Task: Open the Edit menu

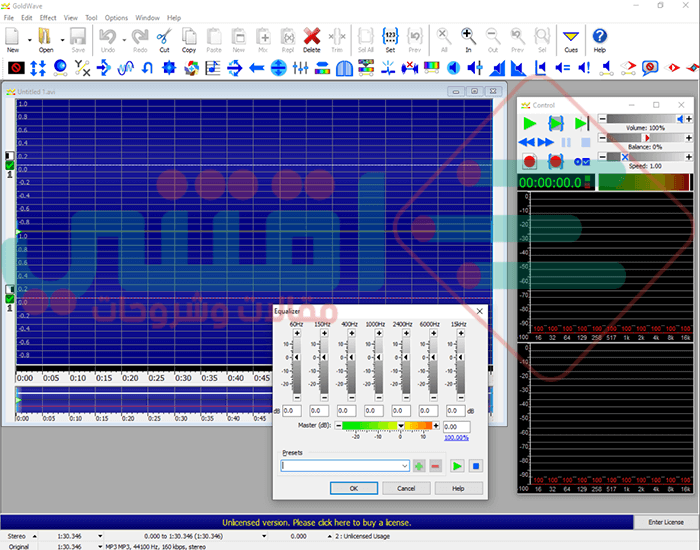Action: coord(27,18)
